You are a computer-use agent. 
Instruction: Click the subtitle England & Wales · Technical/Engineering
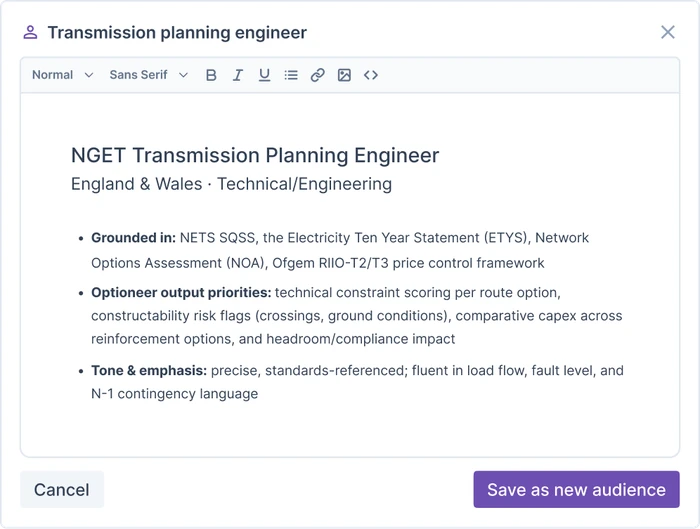tap(231, 184)
